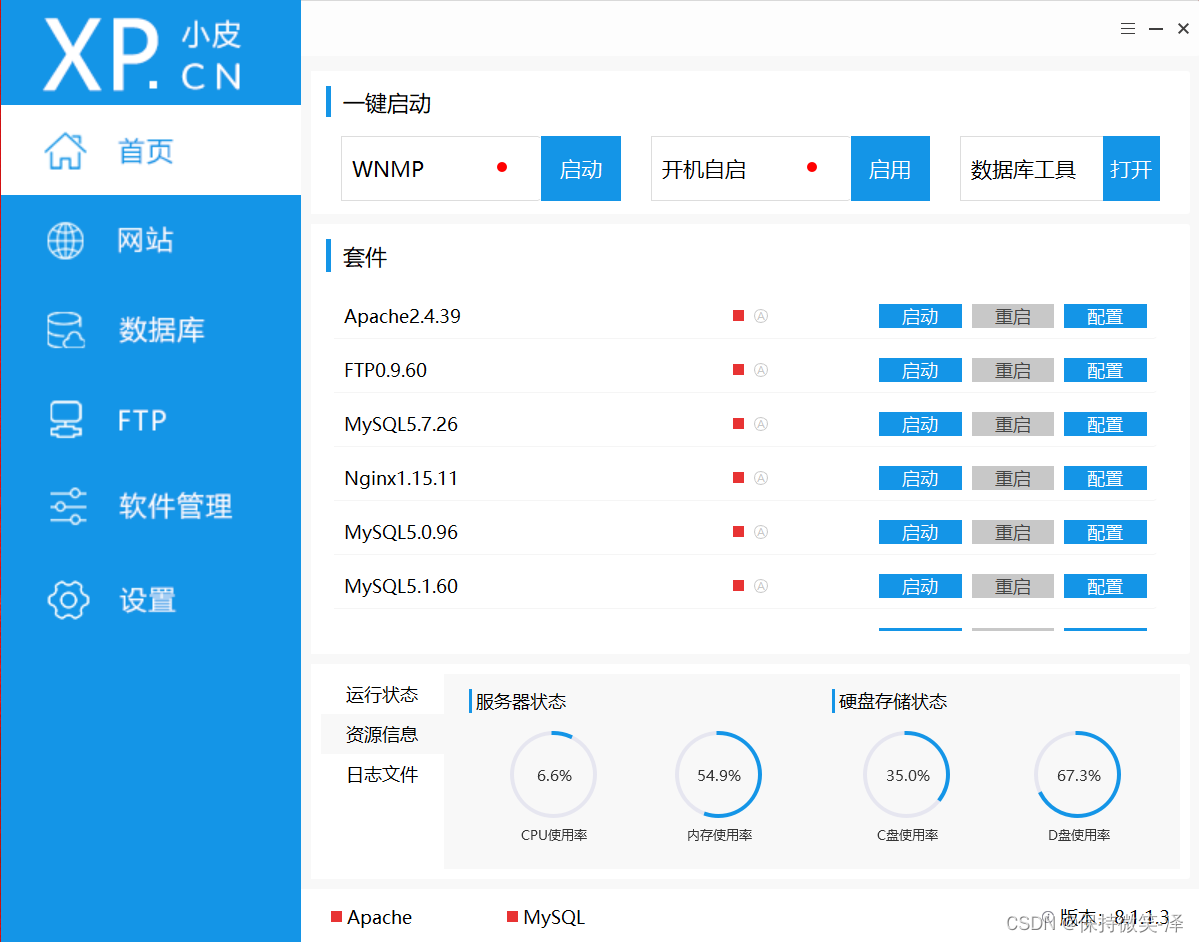Screen dimensions: 1199x942
Task: Start FTP0.9.60 service
Action: tap(920, 370)
